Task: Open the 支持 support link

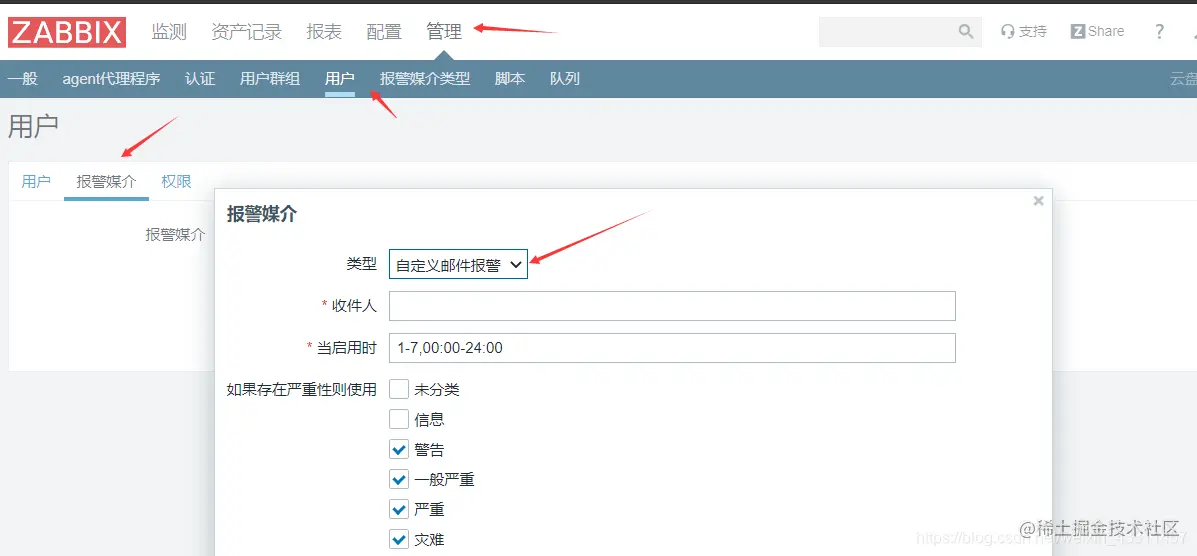Action: click(1024, 31)
